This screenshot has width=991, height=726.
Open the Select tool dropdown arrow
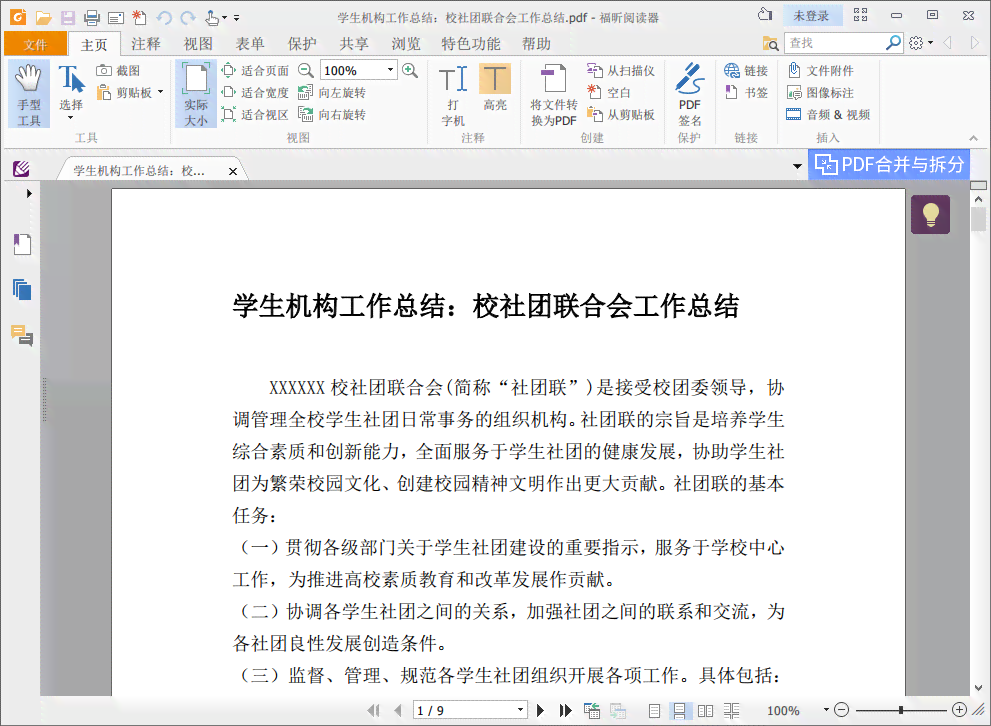pyautogui.click(x=70, y=118)
